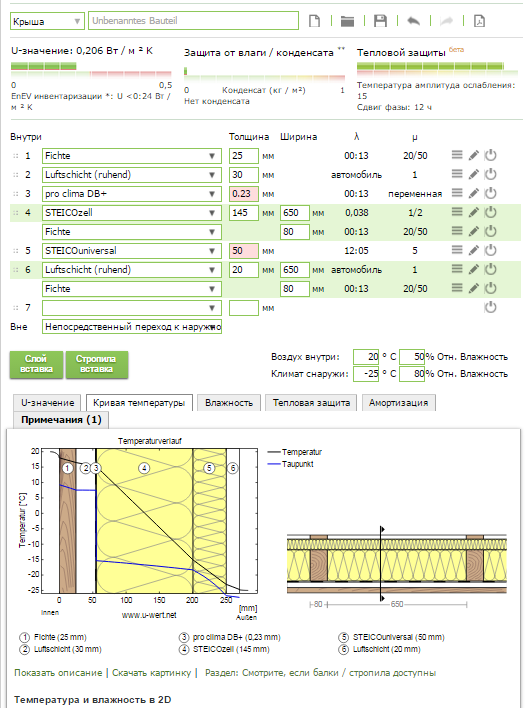
Task: Switch to the U-значение tab
Action: [x=47, y=403]
